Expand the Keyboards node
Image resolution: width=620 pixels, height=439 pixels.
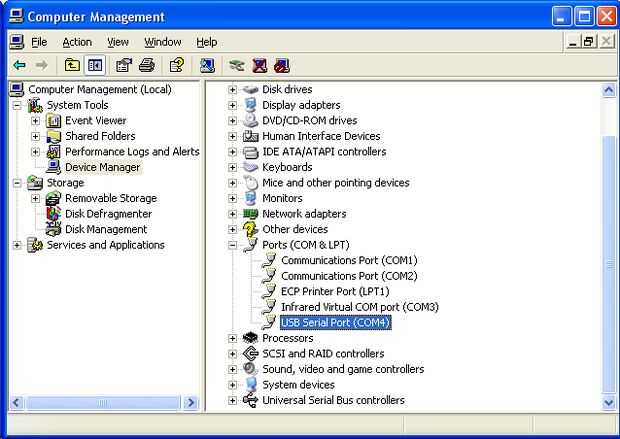[232, 167]
